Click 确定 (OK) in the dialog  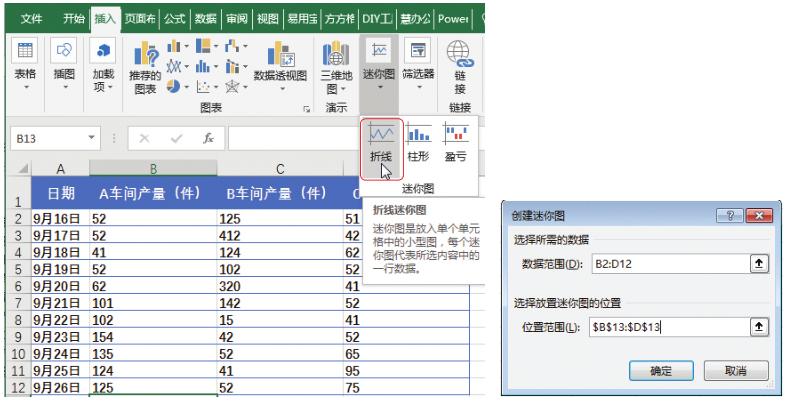tap(661, 370)
